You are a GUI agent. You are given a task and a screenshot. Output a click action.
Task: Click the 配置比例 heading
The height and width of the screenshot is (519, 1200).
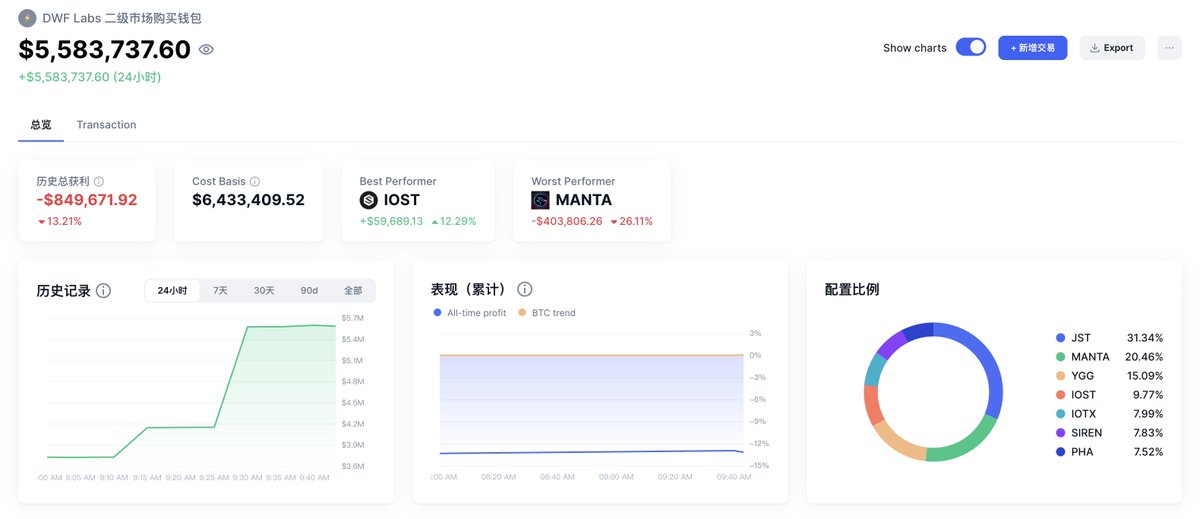[x=852, y=289]
